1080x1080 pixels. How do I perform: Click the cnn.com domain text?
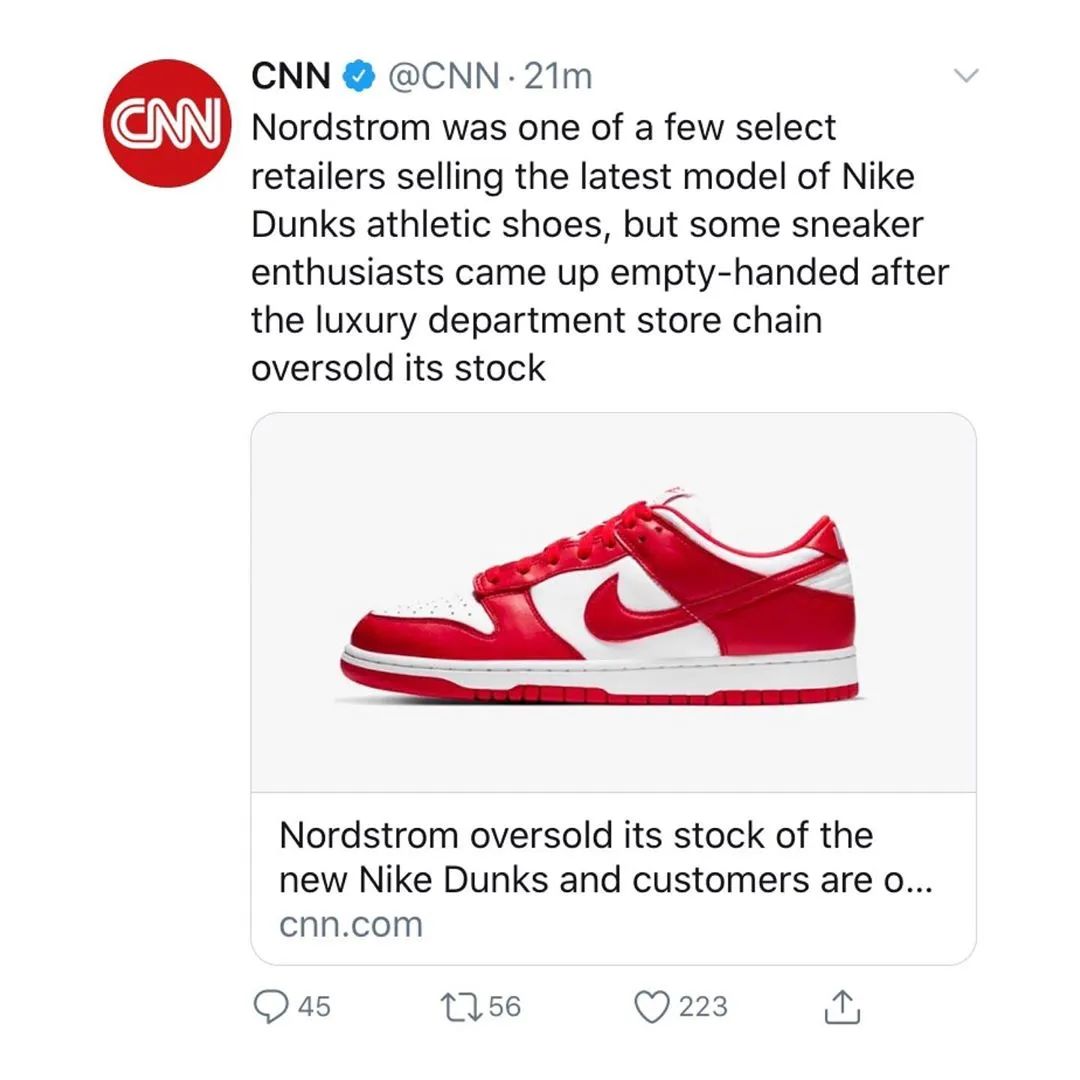351,924
